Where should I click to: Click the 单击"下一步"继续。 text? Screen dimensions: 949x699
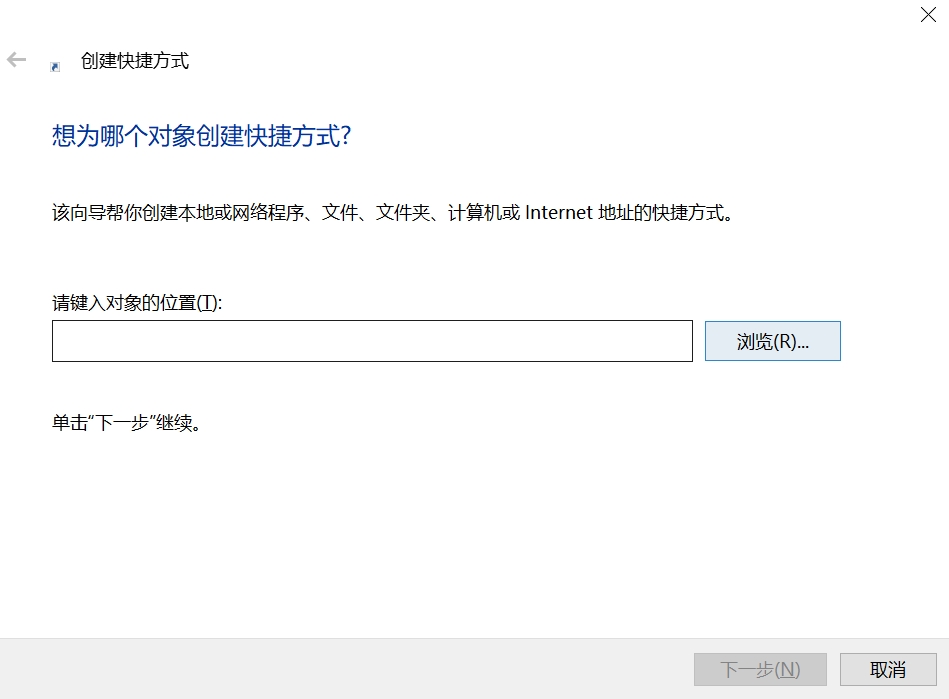pos(126,422)
